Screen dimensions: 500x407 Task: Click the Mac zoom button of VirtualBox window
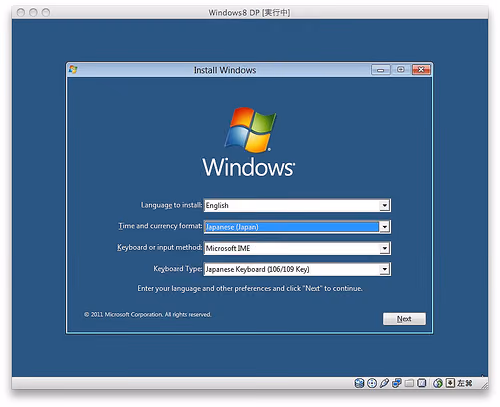coord(46,13)
